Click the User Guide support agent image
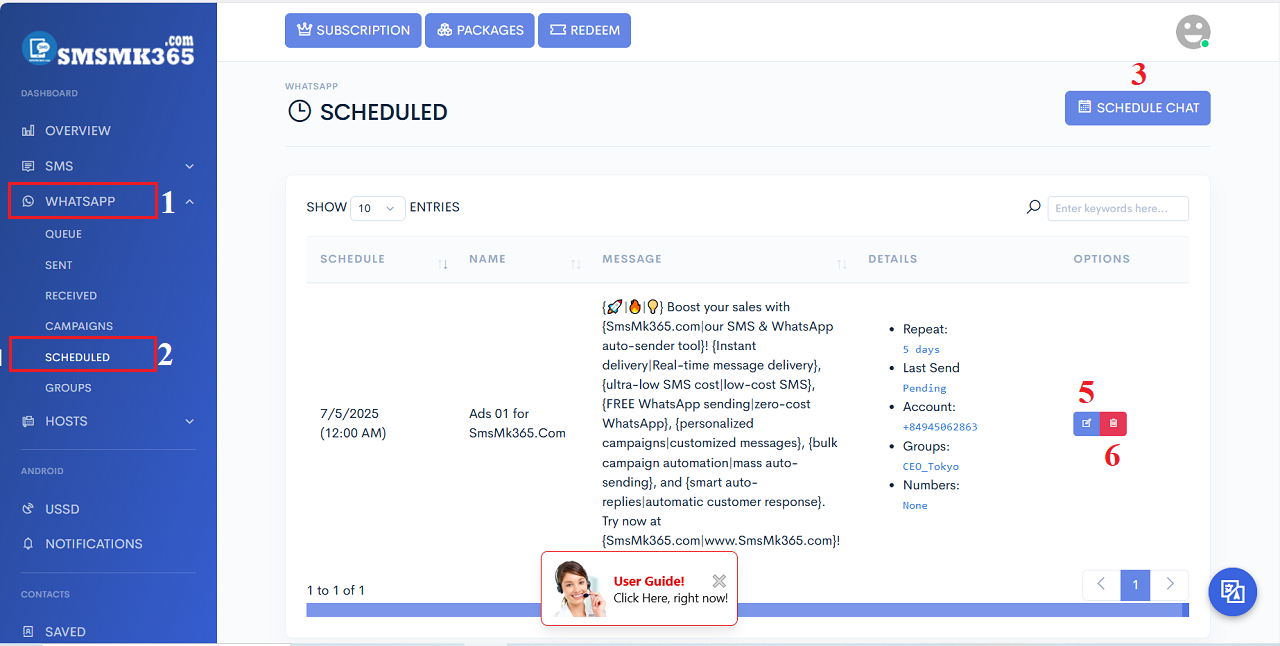 (x=579, y=589)
